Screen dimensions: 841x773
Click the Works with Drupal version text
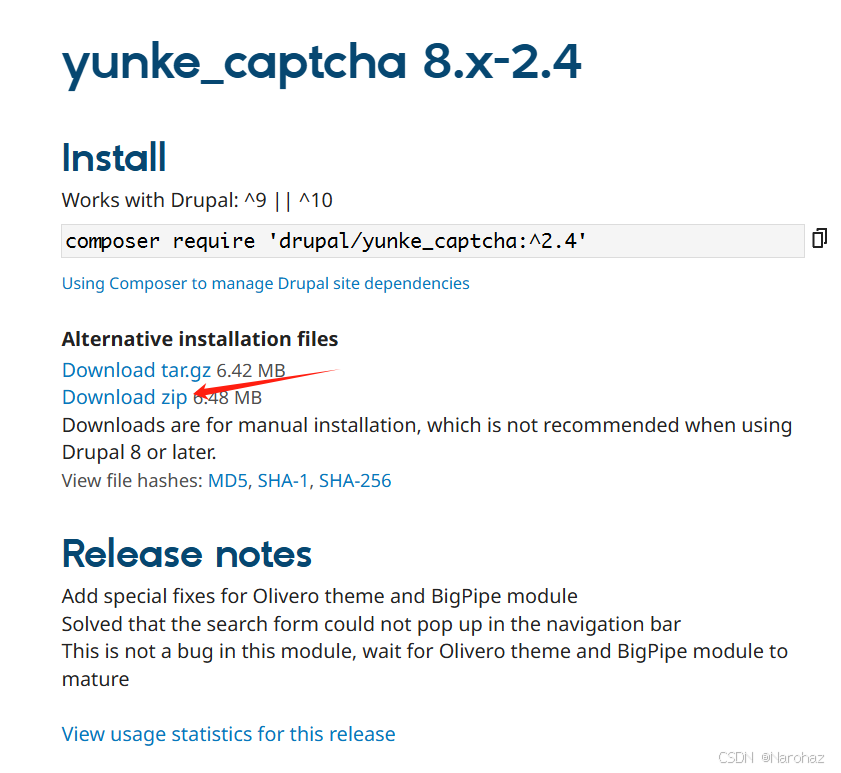[x=197, y=199]
